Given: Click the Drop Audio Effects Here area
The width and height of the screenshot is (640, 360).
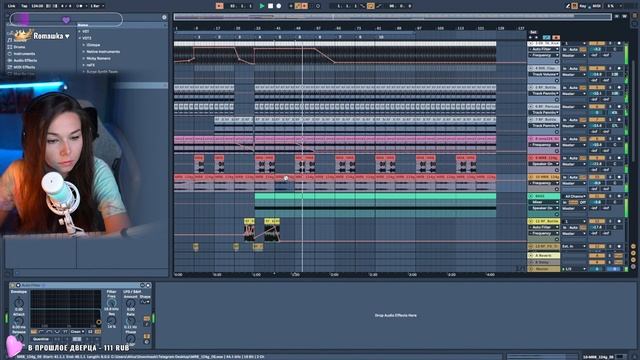Looking at the screenshot, I should pos(395,316).
